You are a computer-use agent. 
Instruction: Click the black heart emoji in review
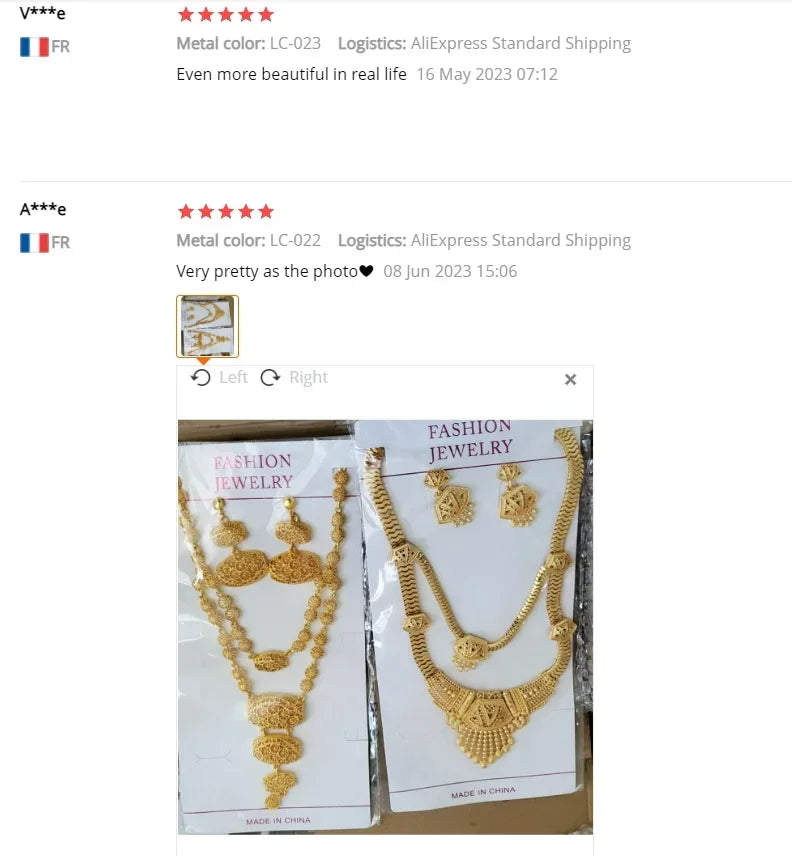(366, 271)
